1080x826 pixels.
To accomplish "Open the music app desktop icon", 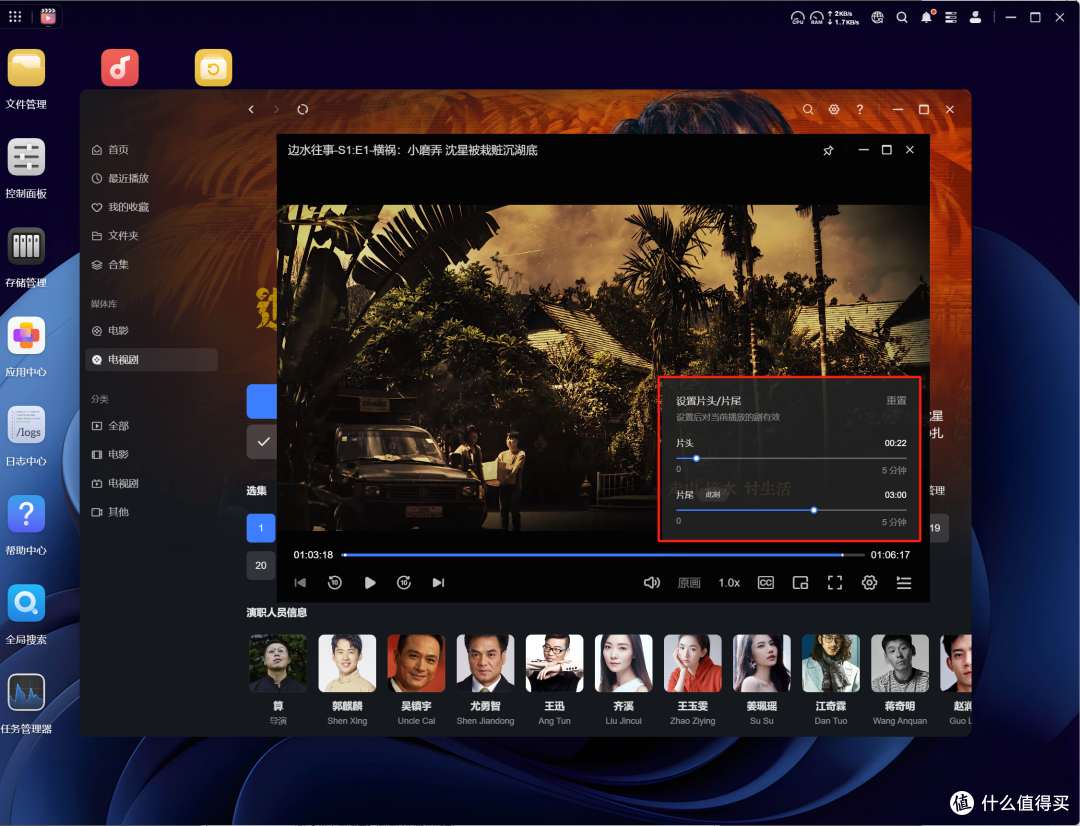I will (x=120, y=68).
